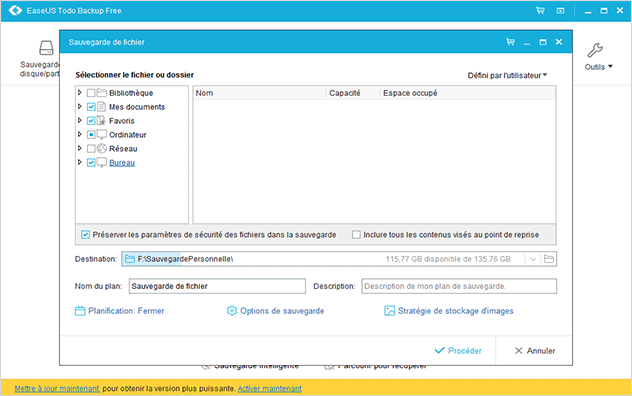632x396 pixels.
Task: Uncheck the Mes documents checkbox
Action: point(91,107)
